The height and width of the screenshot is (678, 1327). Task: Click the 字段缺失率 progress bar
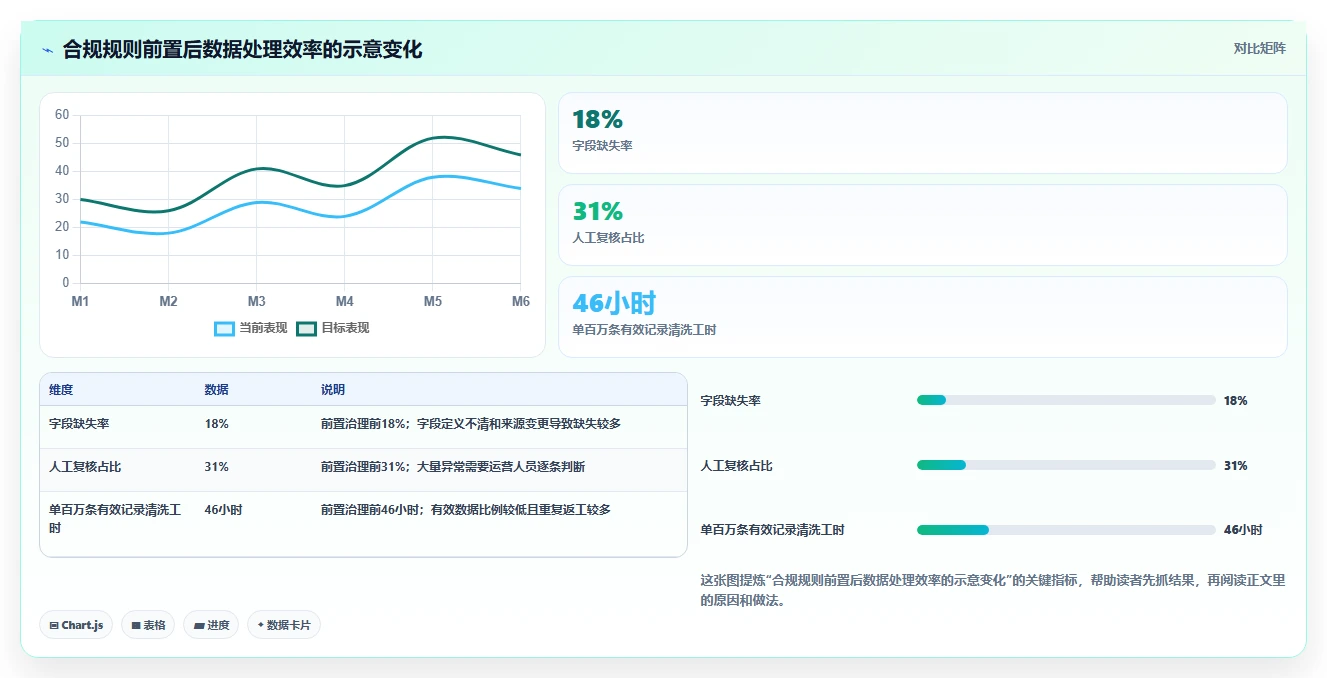1066,400
